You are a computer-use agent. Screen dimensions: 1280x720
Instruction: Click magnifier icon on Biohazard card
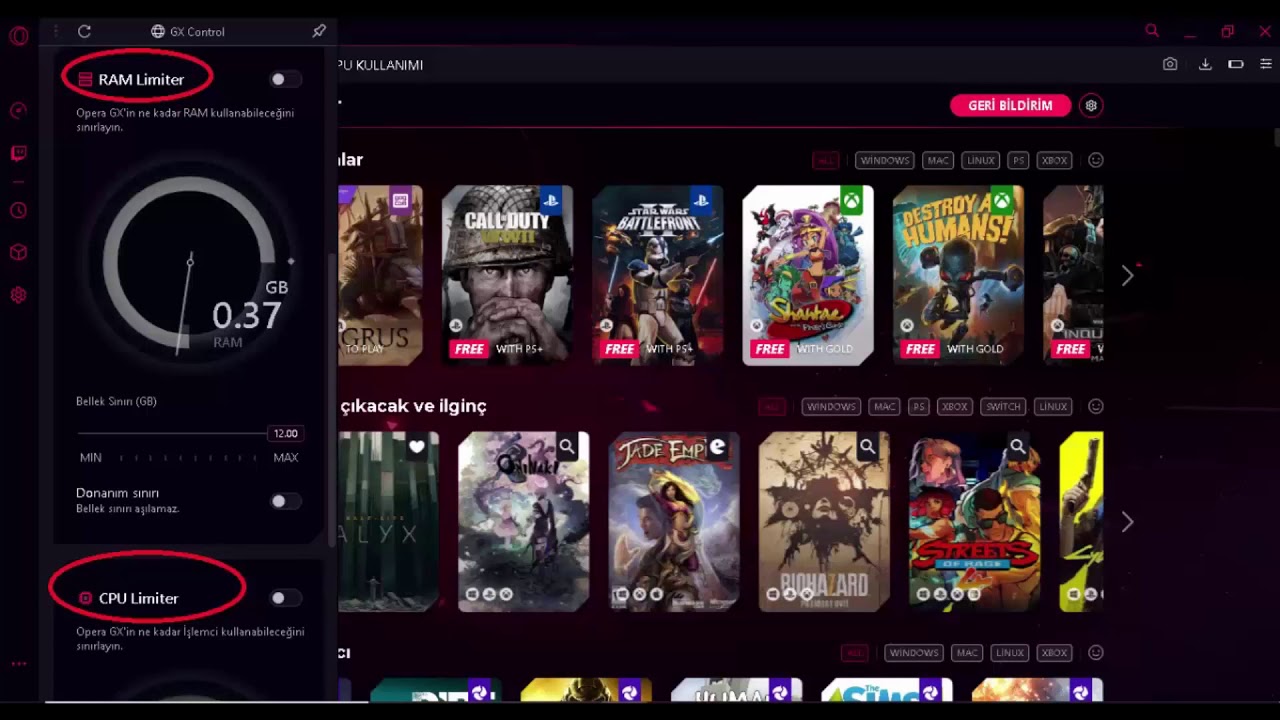pyautogui.click(x=867, y=447)
